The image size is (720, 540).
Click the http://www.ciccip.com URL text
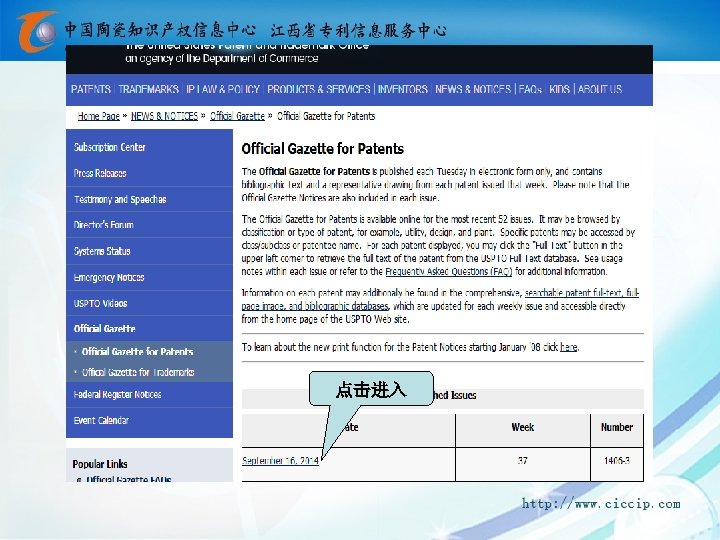(601, 504)
